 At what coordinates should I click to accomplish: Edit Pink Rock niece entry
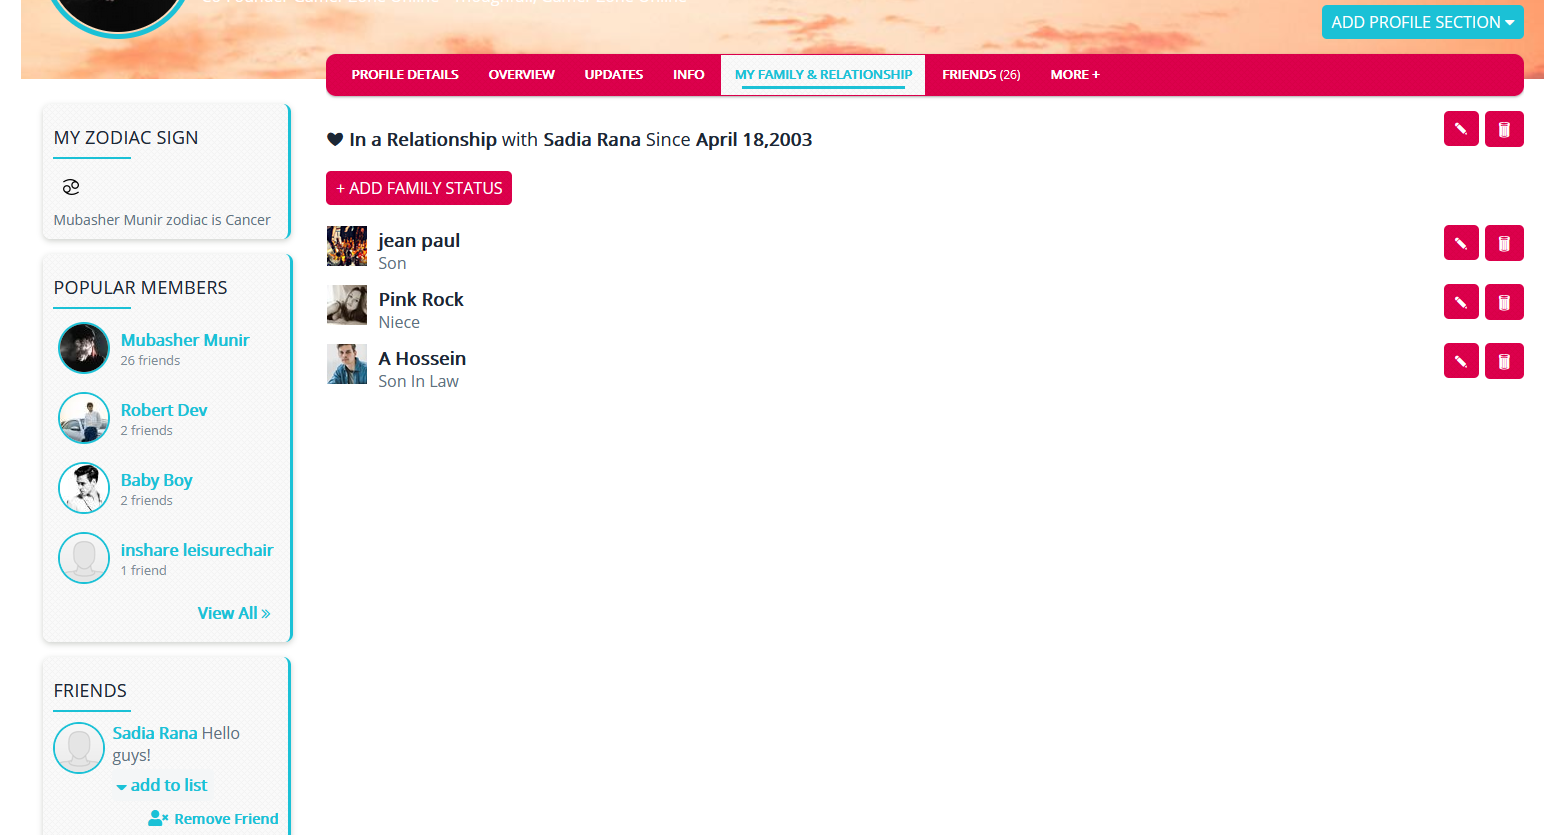1460,302
